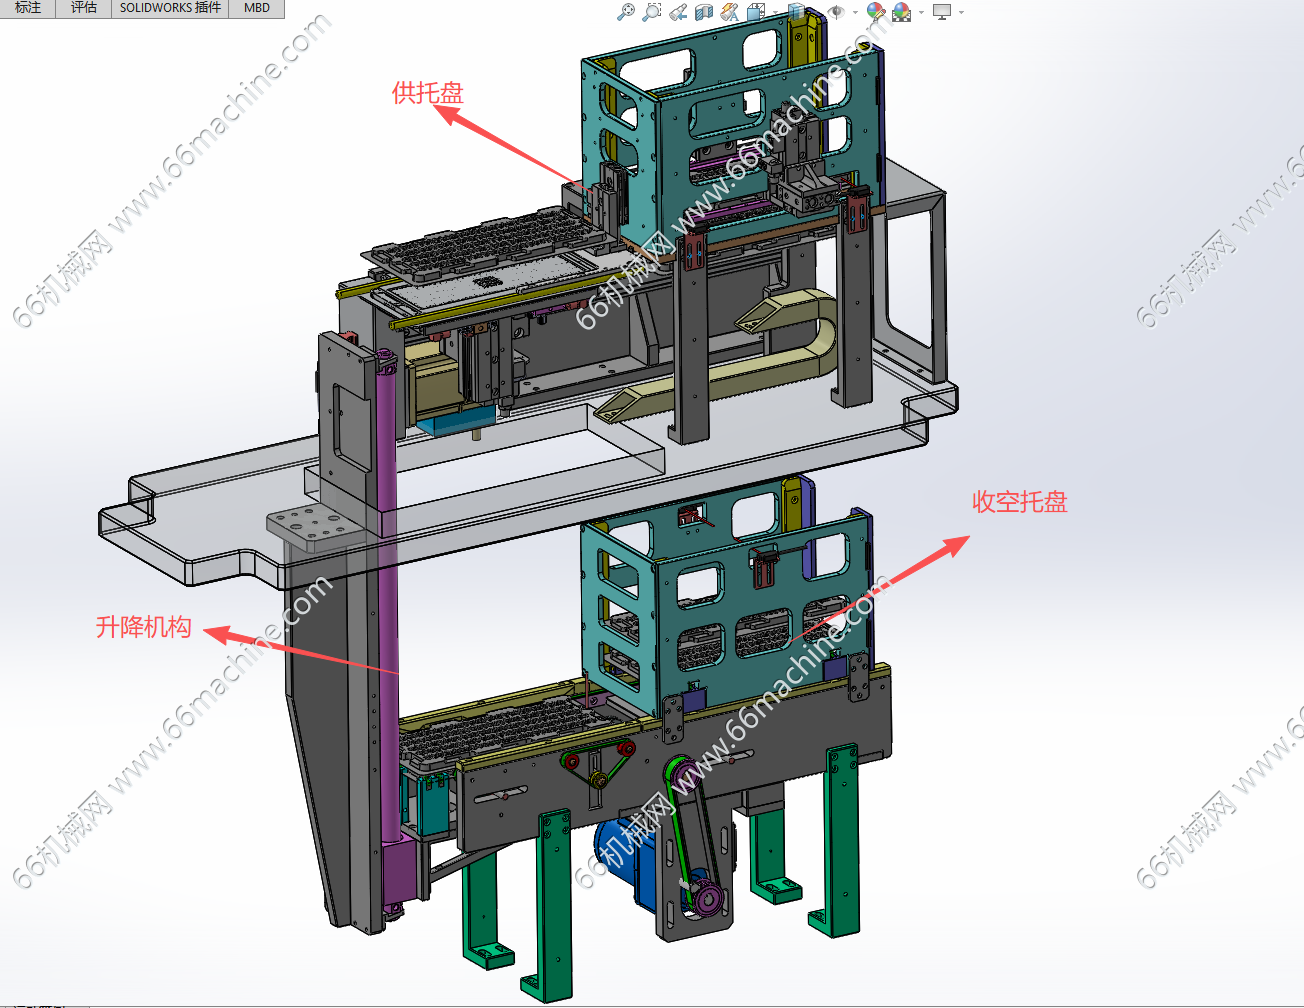Viewport: 1304px width, 1008px height.
Task: Open Edit Appearance color ball
Action: coord(875,12)
